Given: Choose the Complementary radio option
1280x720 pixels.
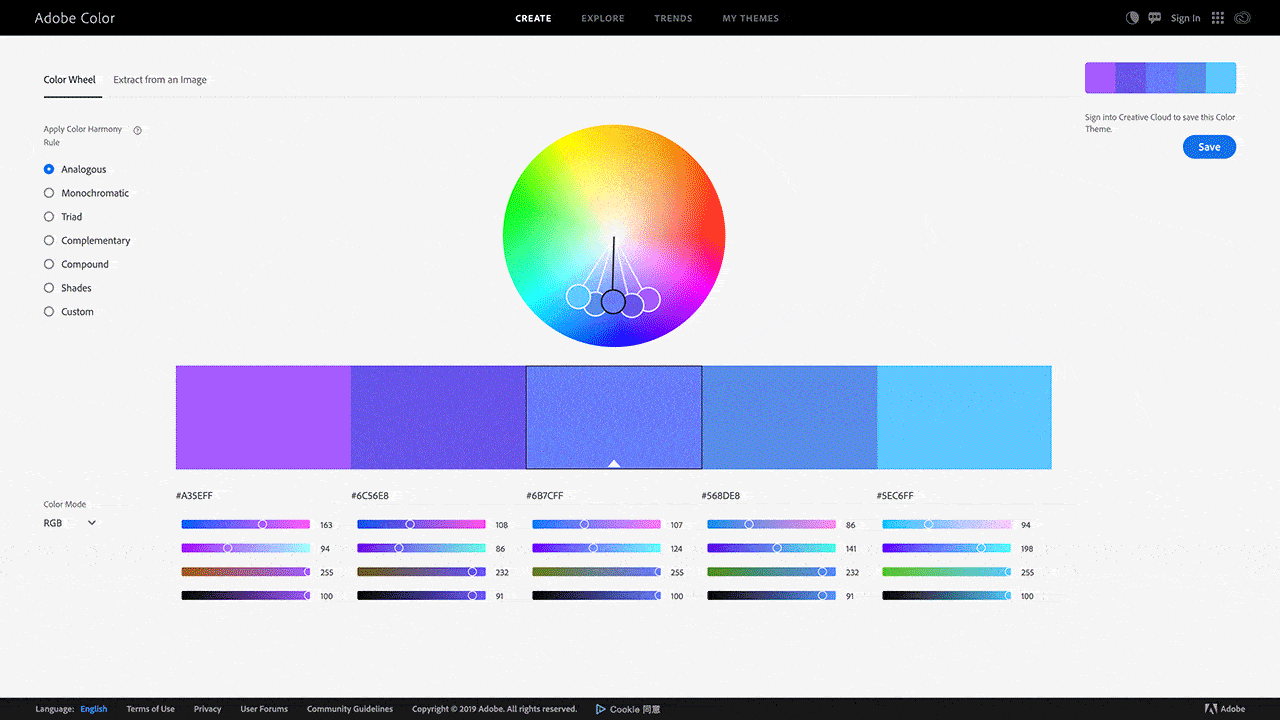Looking at the screenshot, I should [49, 241].
